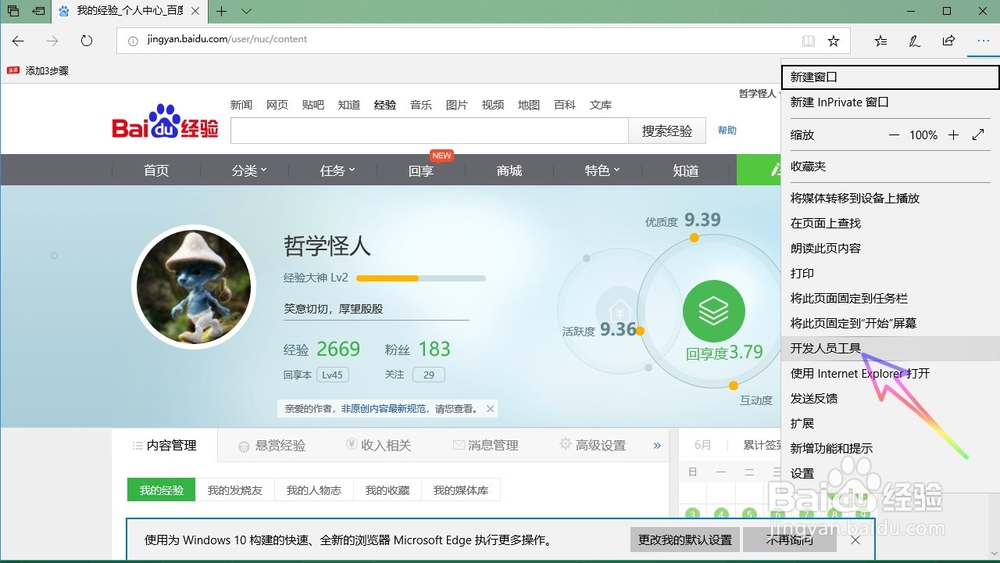Image resolution: width=1000 pixels, height=563 pixels.
Task: Expand the 任务 navigation dropdown
Action: [x=337, y=170]
